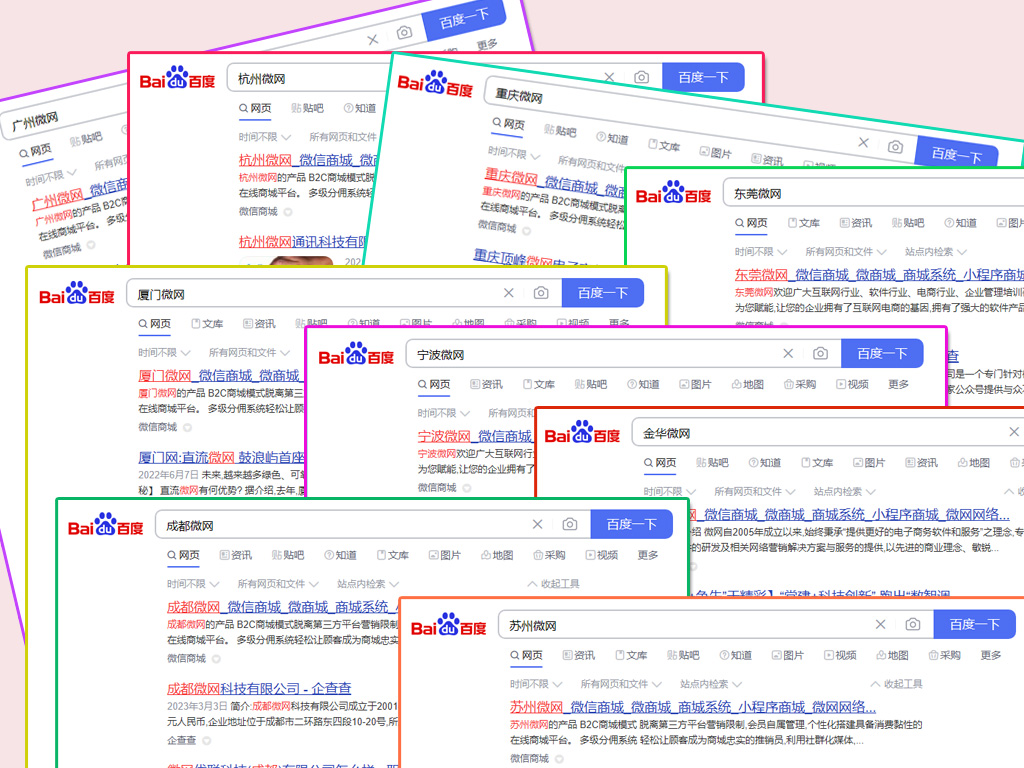Switch to 采购 tab in 苏州微网 window
The width and height of the screenshot is (1024, 768).
(944, 655)
